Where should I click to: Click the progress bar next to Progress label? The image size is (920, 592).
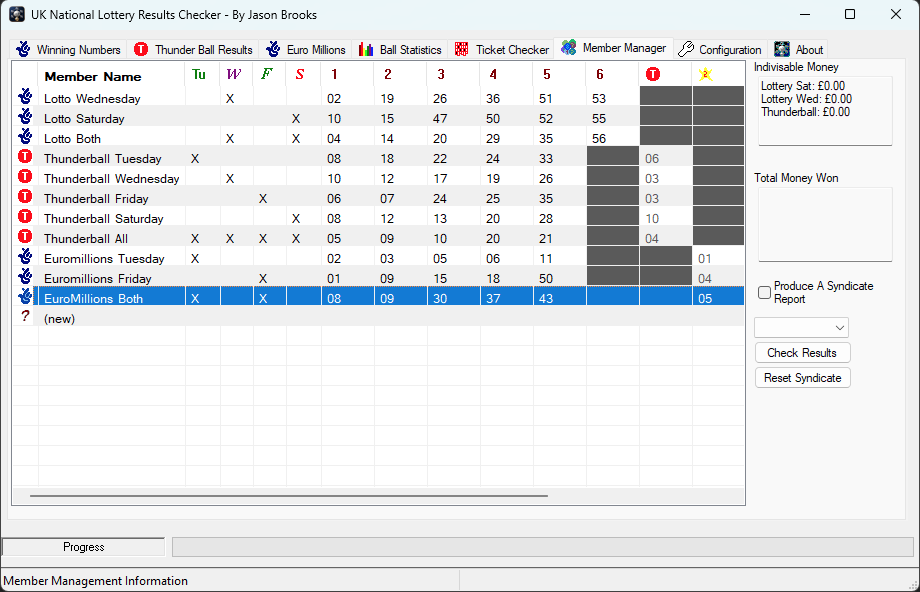pyautogui.click(x=543, y=547)
